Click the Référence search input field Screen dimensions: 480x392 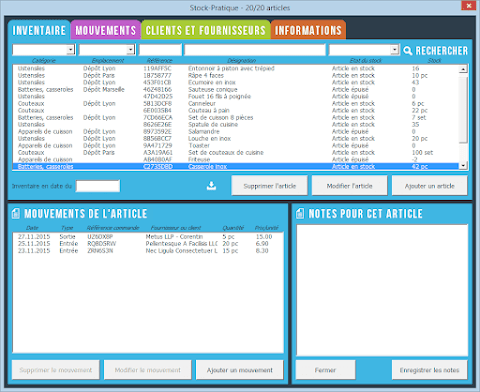160,50
